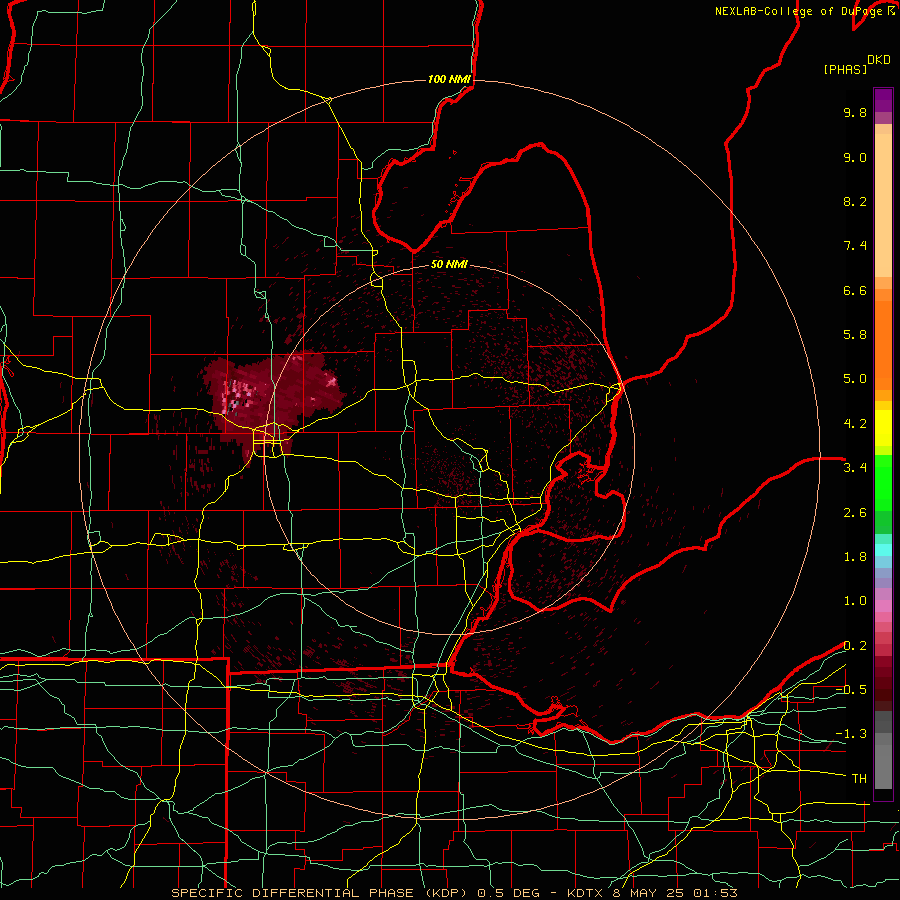Click the 4.2 legend value
The width and height of the screenshot is (900, 900).
coord(855,424)
